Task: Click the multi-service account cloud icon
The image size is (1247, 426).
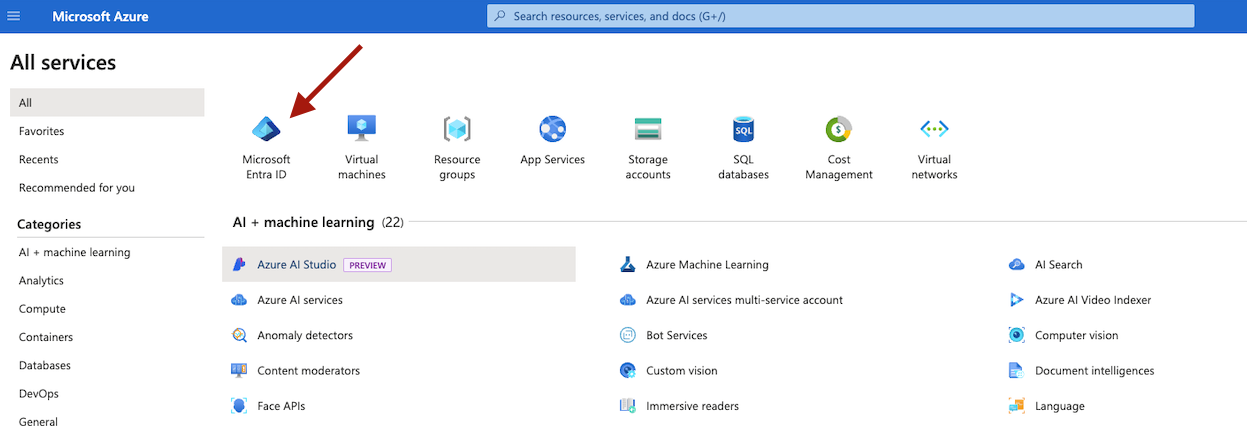Action: (x=628, y=300)
